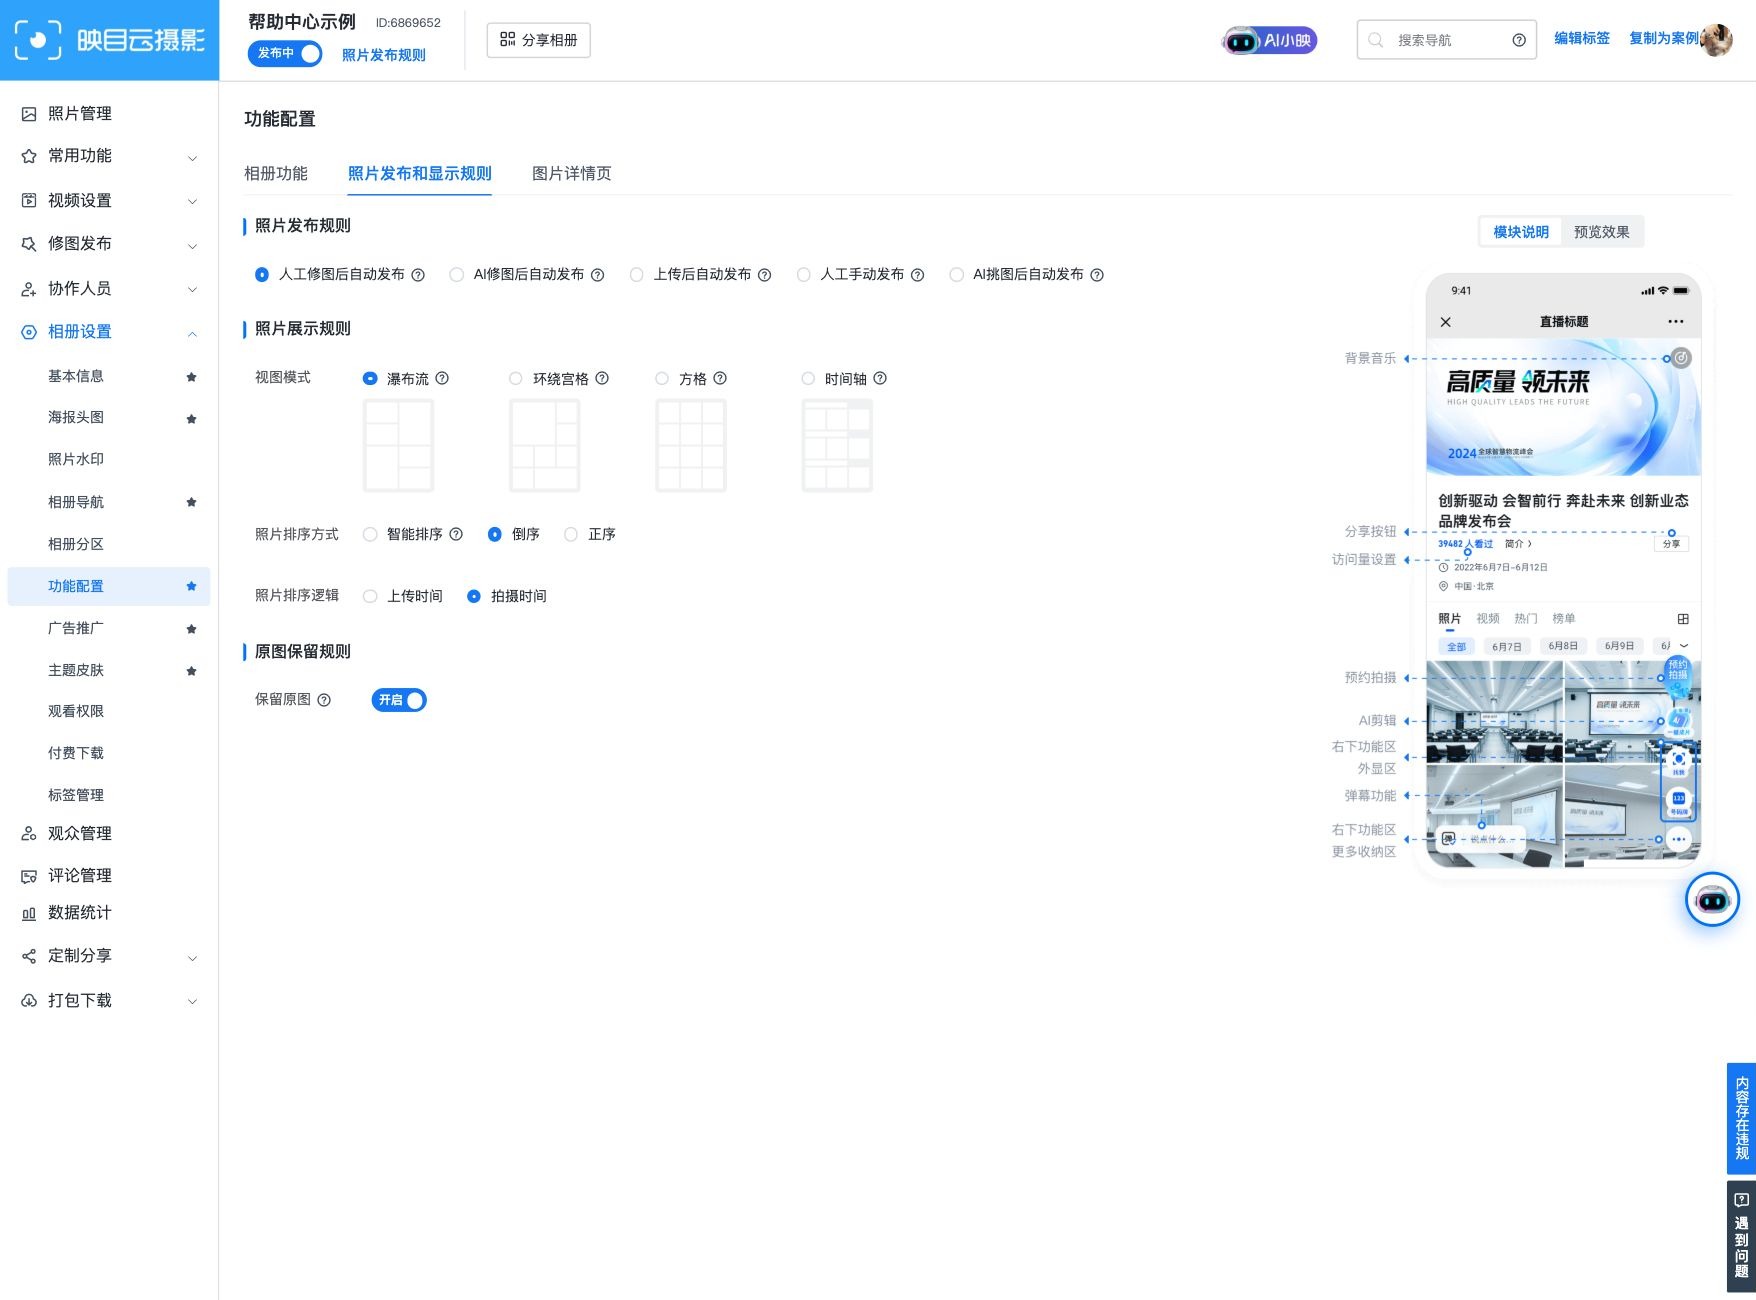Open 照片发布规则 link
The height and width of the screenshot is (1300, 1756).
point(384,55)
